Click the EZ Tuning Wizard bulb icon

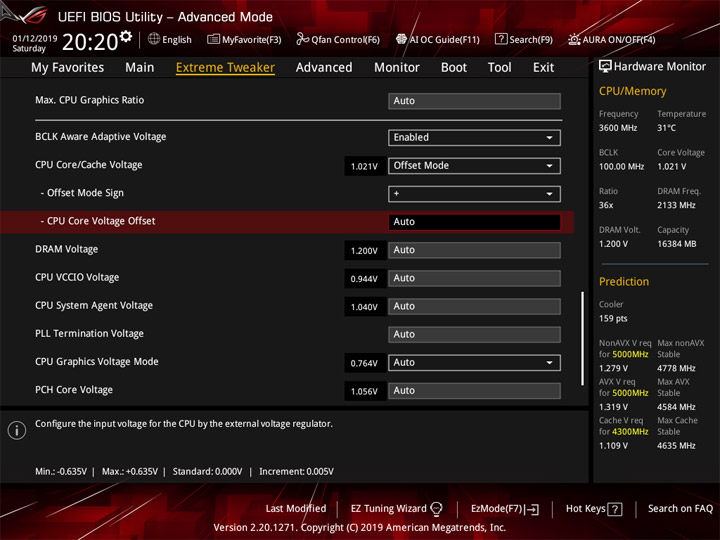(x=436, y=508)
